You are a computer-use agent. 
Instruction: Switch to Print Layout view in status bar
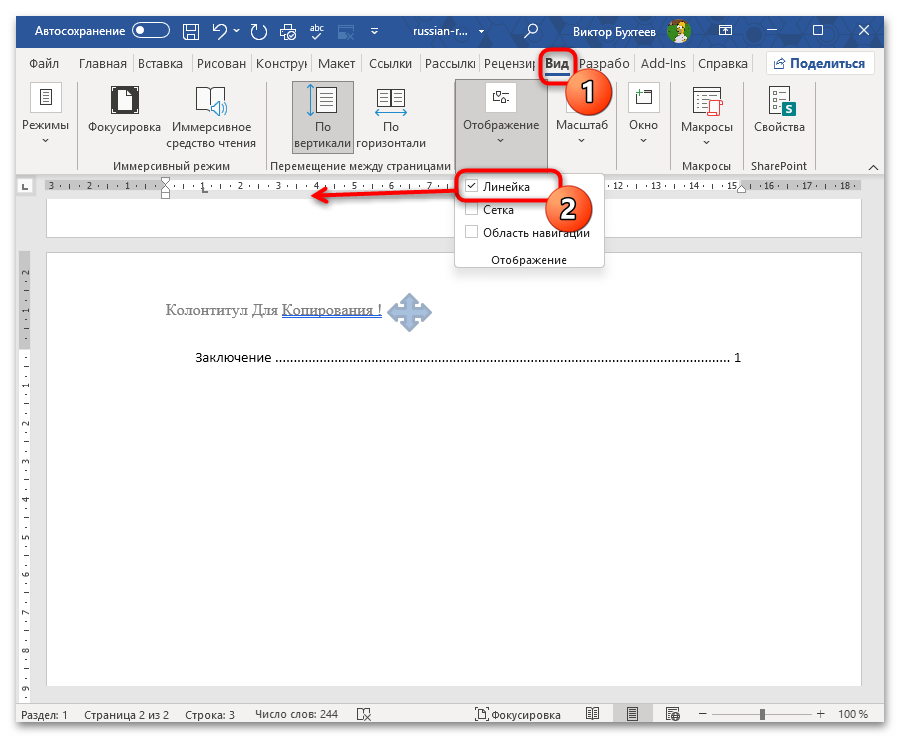pos(632,714)
